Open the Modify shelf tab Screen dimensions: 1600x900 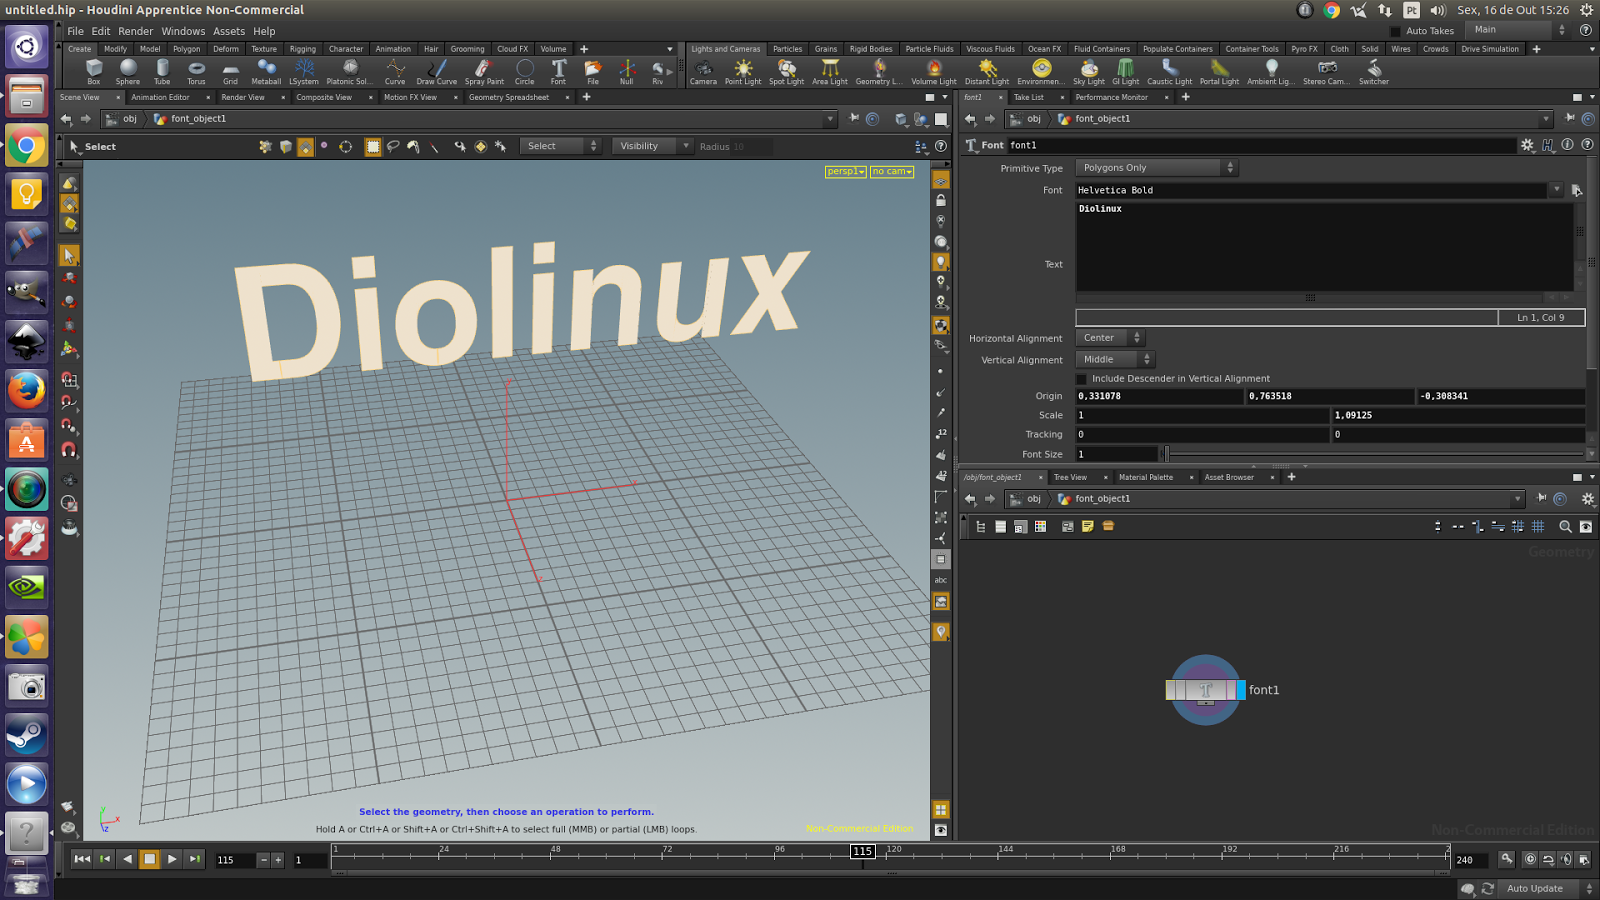point(116,49)
